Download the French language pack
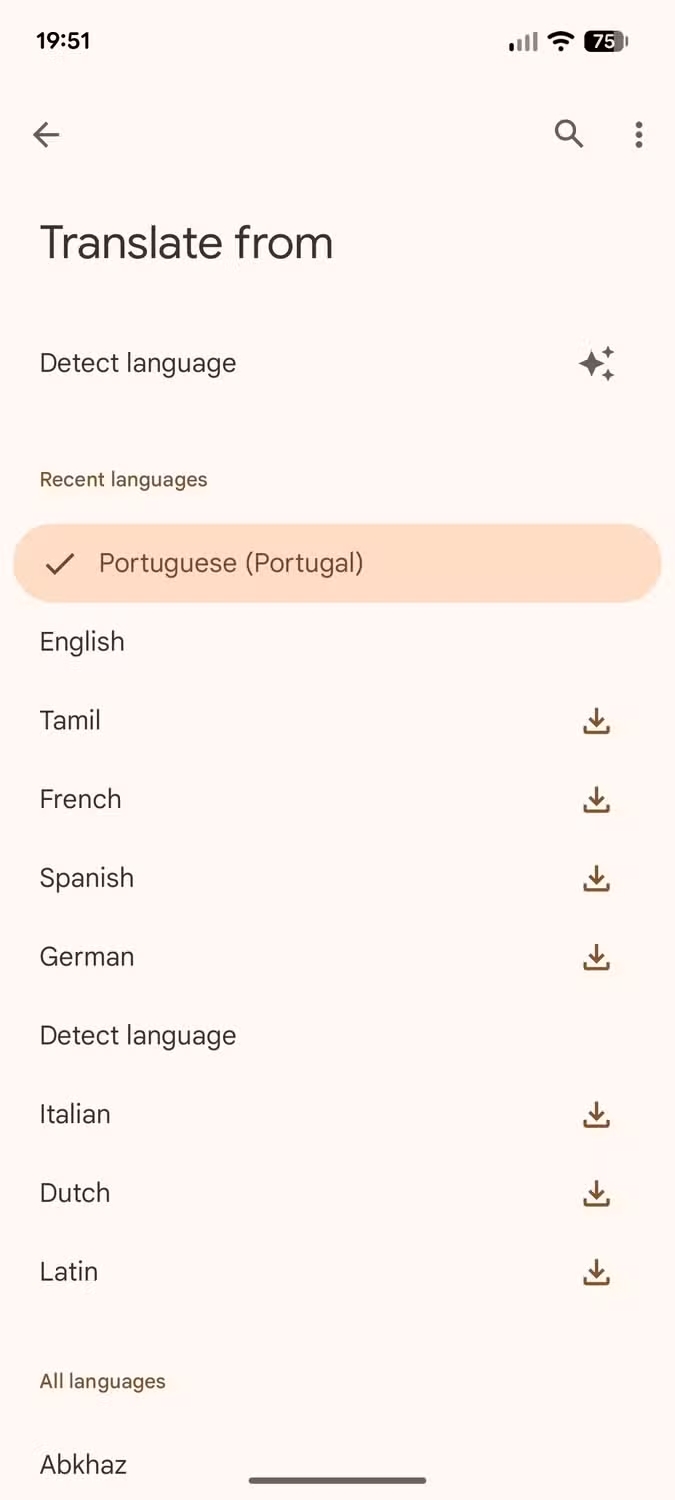 (x=596, y=799)
